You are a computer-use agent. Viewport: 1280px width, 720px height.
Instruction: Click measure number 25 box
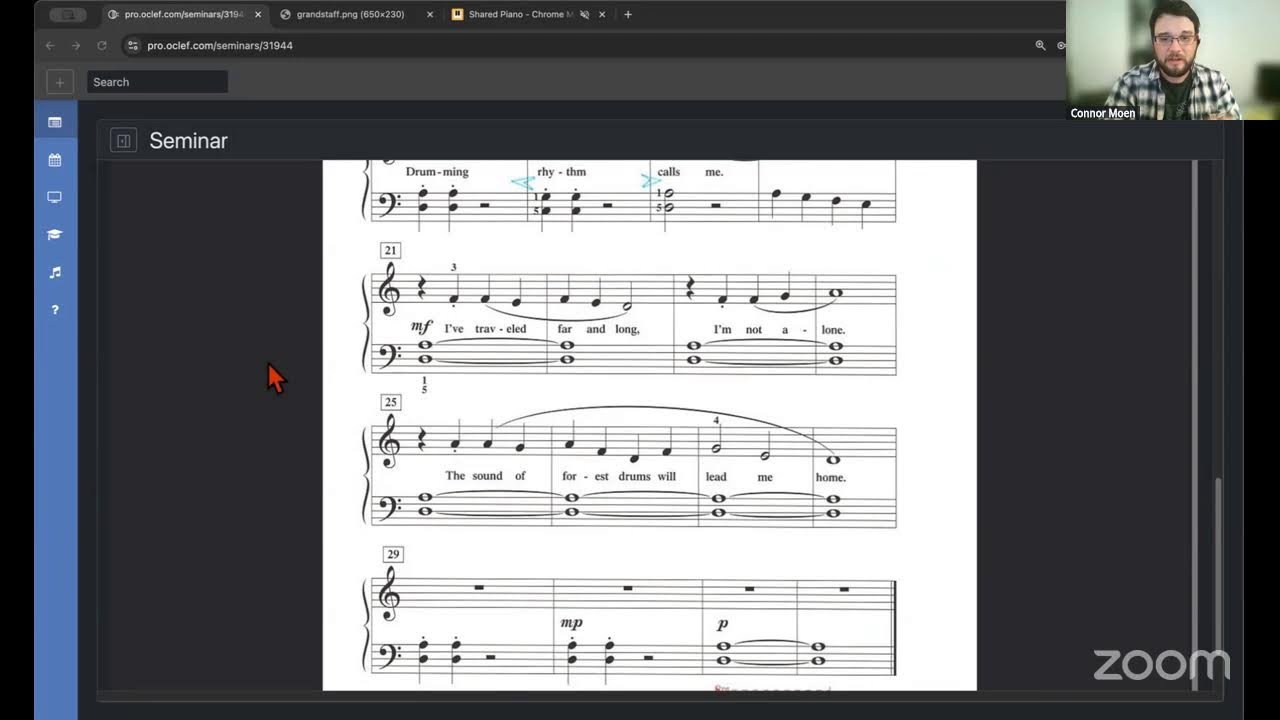pos(390,402)
